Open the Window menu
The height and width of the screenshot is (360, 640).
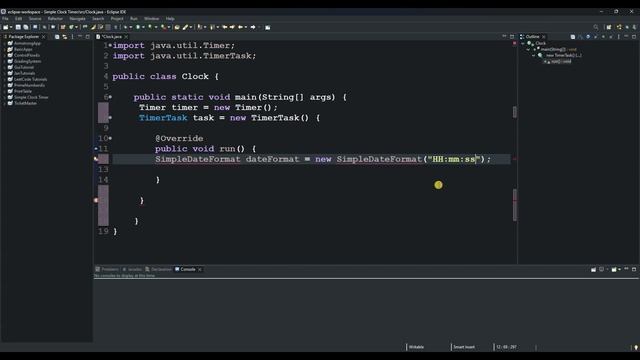[x=151, y=19]
